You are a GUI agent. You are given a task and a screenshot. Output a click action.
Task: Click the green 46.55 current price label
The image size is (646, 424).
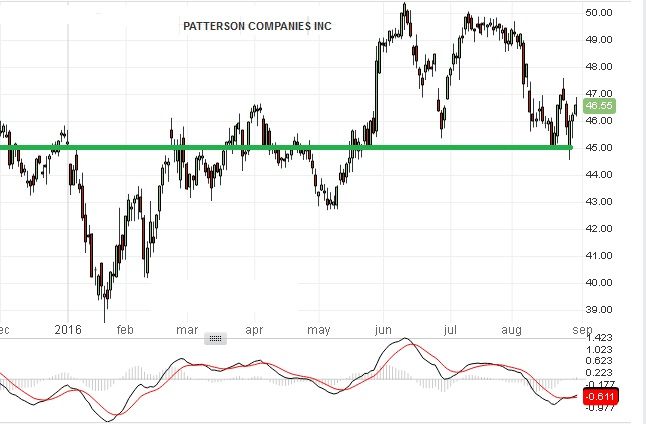[599, 106]
